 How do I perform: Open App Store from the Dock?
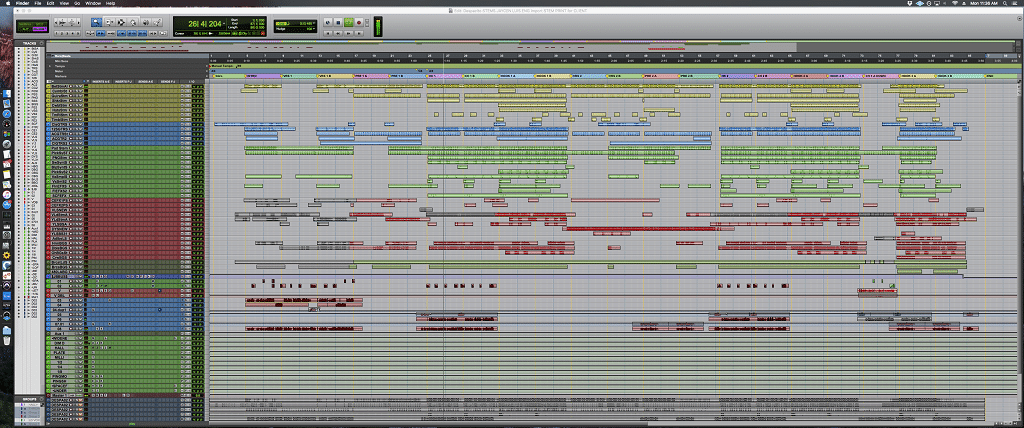[x=7, y=204]
